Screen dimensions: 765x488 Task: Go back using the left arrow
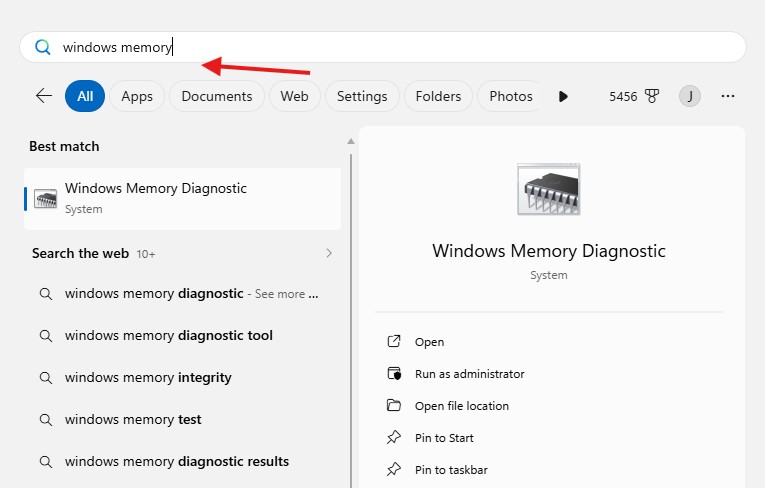pos(44,96)
